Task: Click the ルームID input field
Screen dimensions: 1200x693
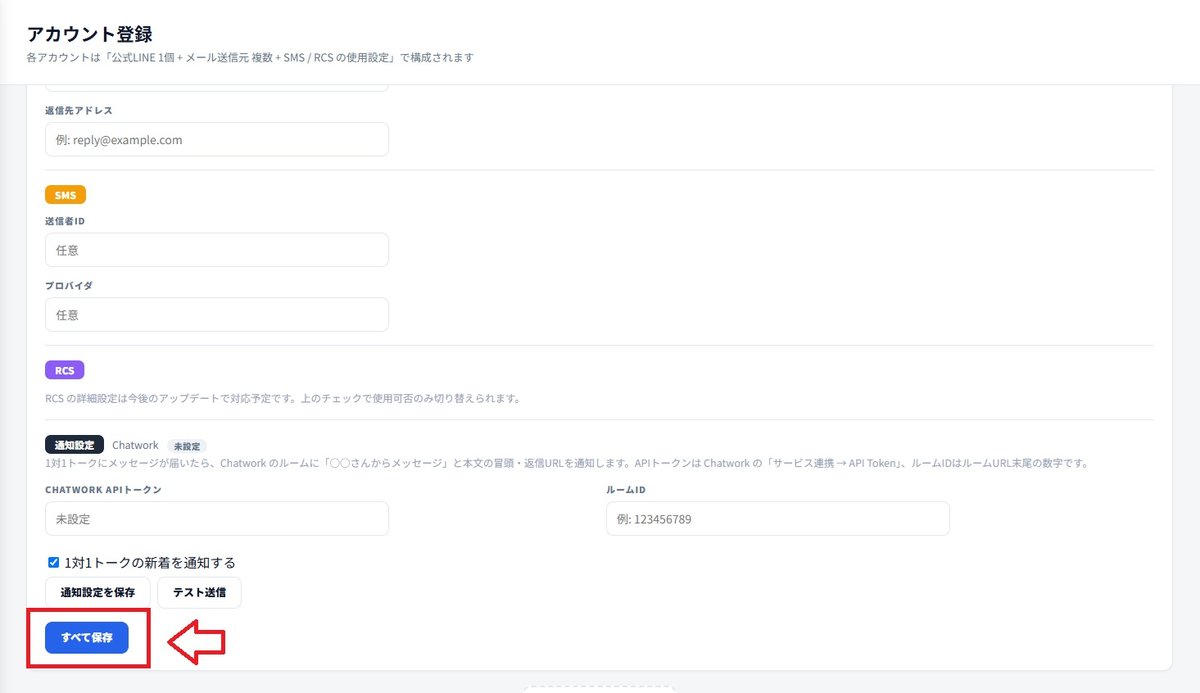Action: pyautogui.click(x=778, y=519)
